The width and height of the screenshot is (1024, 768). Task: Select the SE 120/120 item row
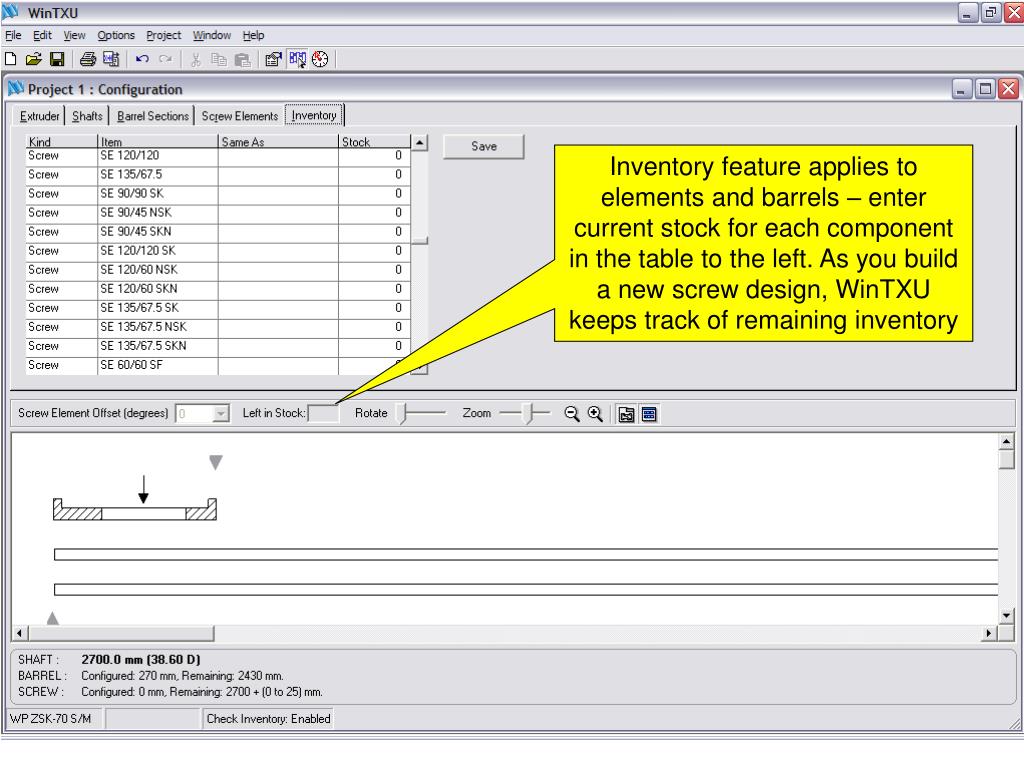218,155
